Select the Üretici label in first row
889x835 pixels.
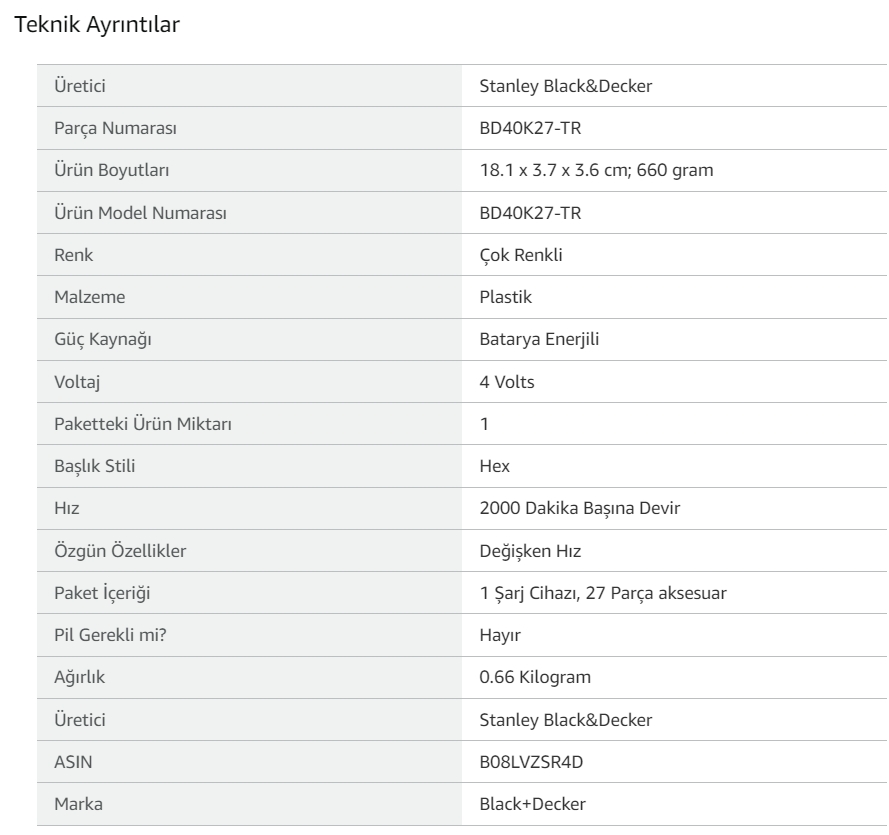[80, 86]
